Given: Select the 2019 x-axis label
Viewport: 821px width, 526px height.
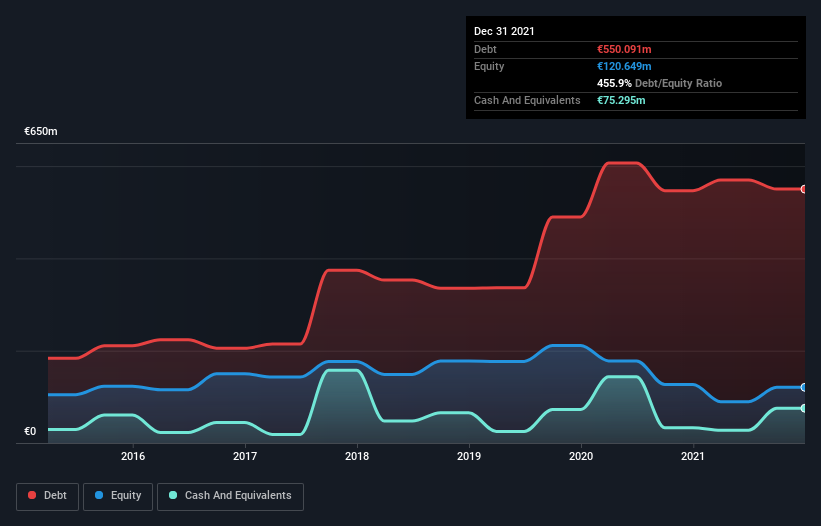Looking at the screenshot, I should [469, 456].
